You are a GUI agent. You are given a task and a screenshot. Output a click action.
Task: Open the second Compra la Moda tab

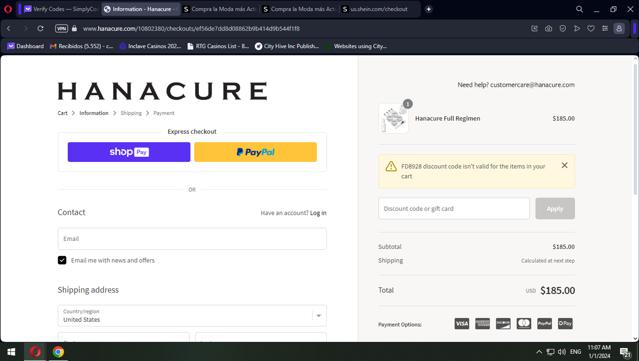pyautogui.click(x=299, y=9)
